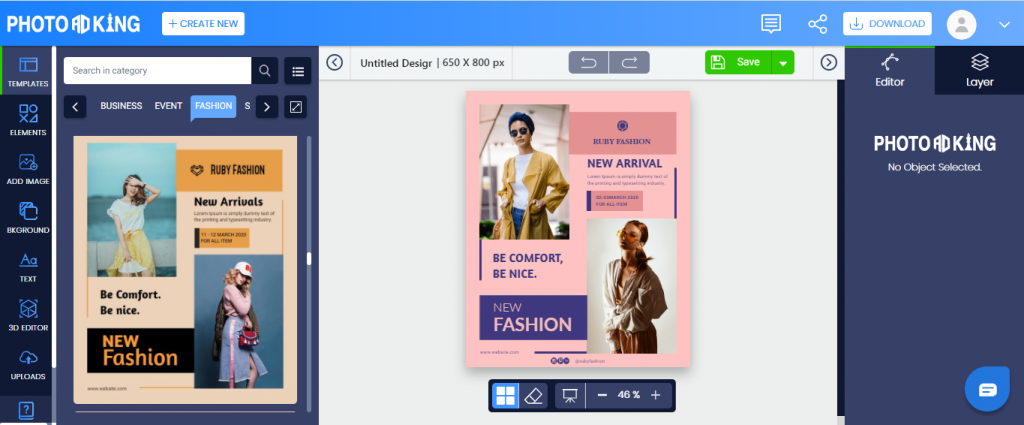Toggle expand template panel to fullscreen
This screenshot has width=1024, height=425.
[x=296, y=106]
